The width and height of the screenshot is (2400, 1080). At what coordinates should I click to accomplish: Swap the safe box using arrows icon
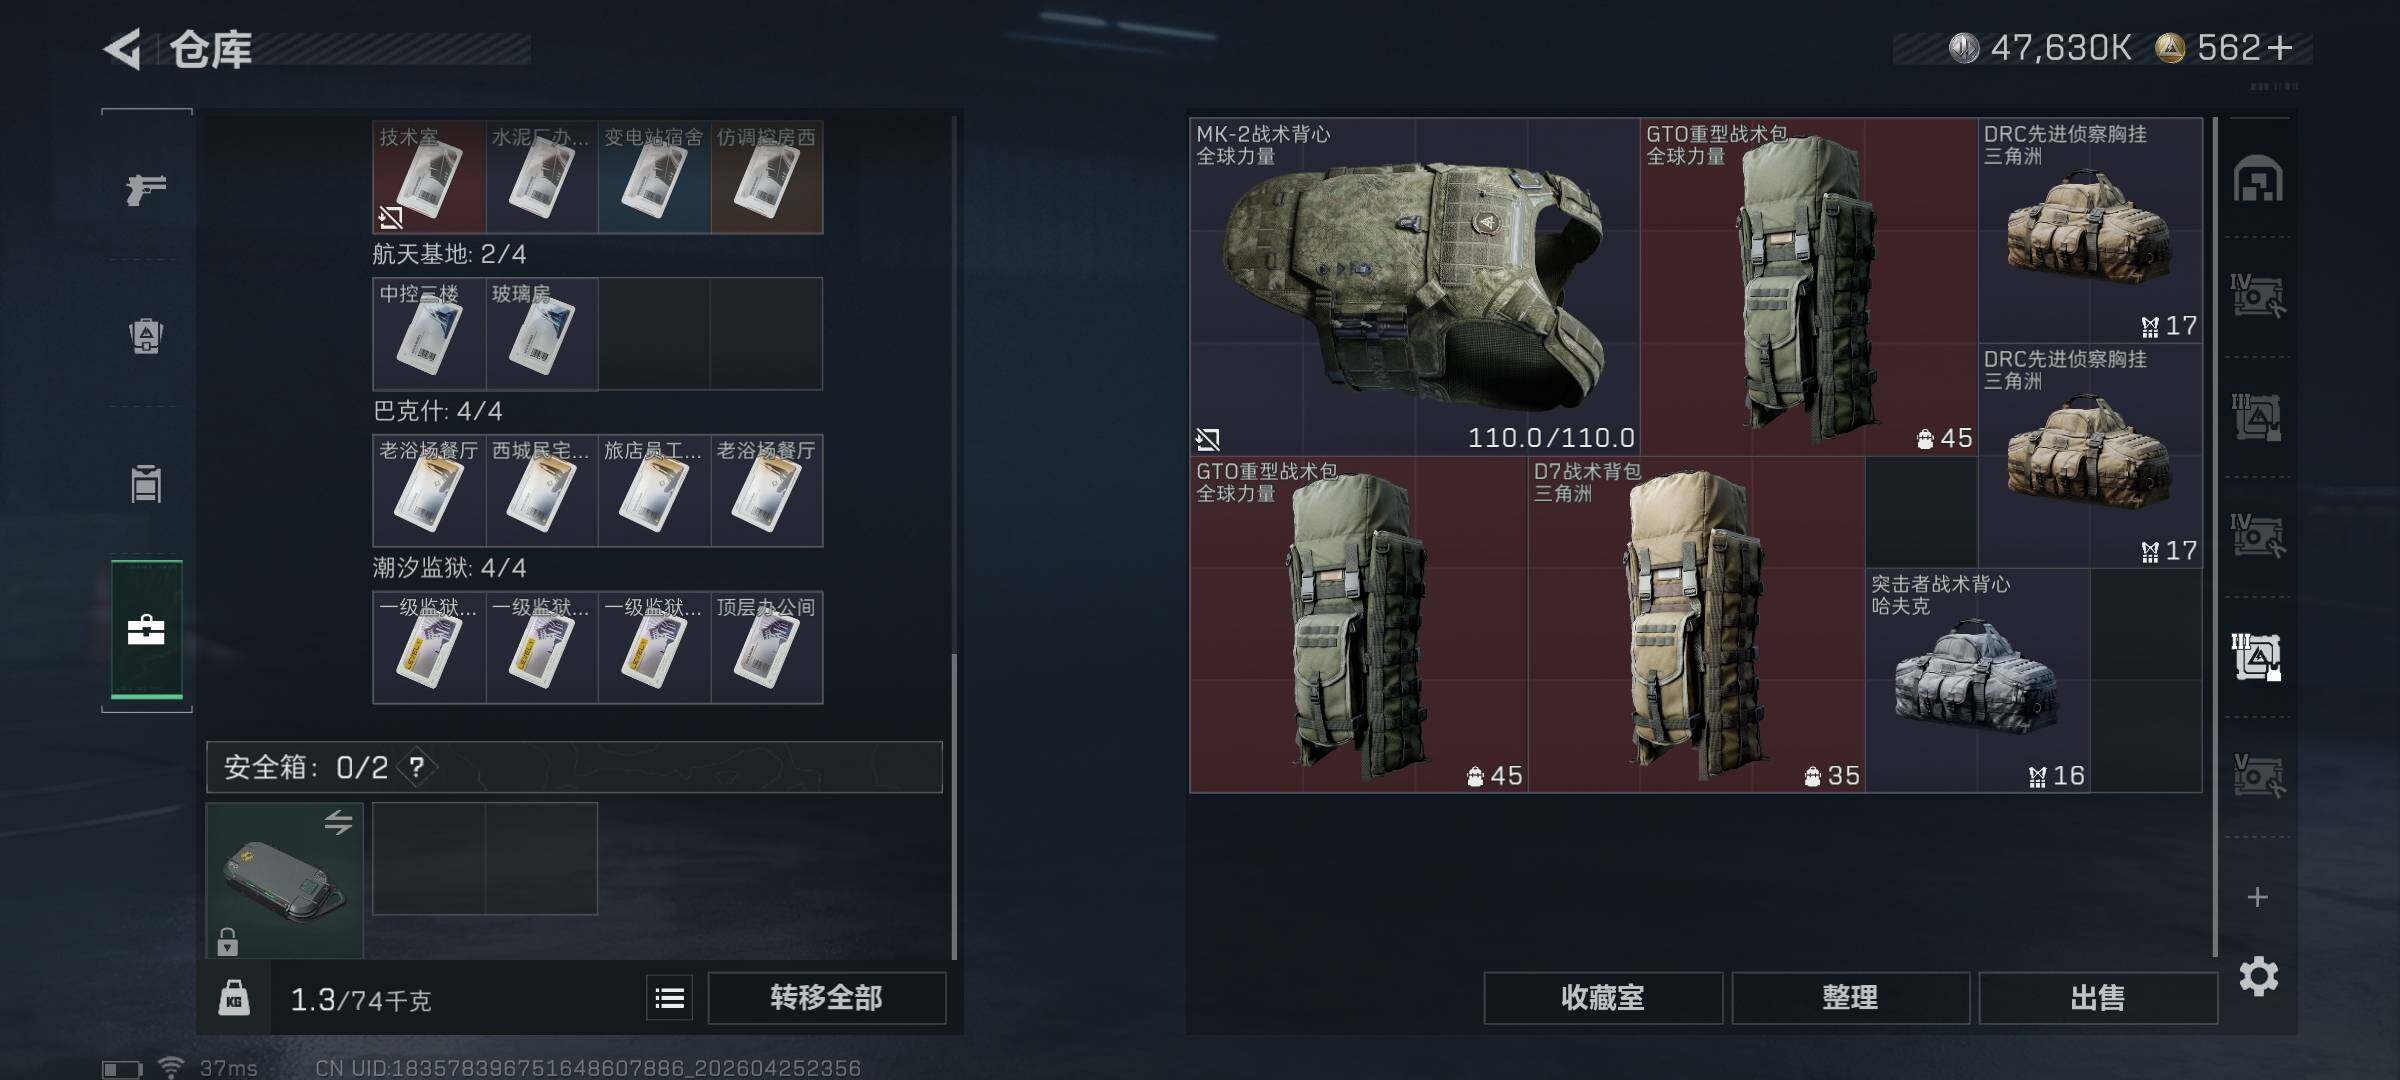[338, 822]
